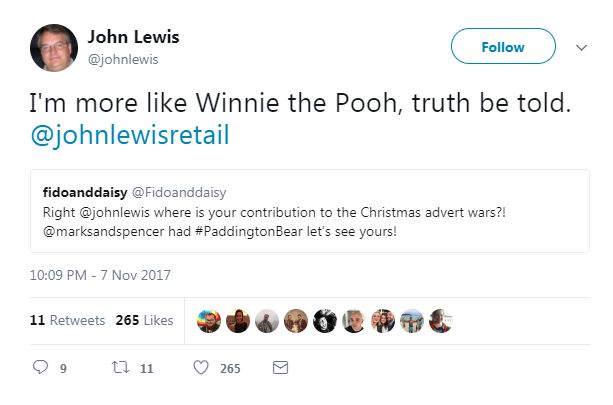Open the quoted tweet text body
This screenshot has height=405, width=613.
pos(274,222)
